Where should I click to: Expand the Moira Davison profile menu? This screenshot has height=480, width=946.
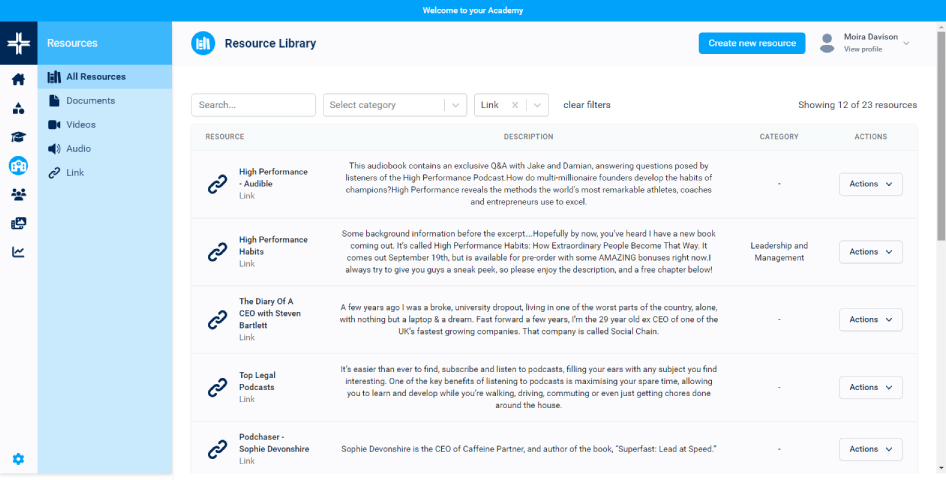coord(906,43)
